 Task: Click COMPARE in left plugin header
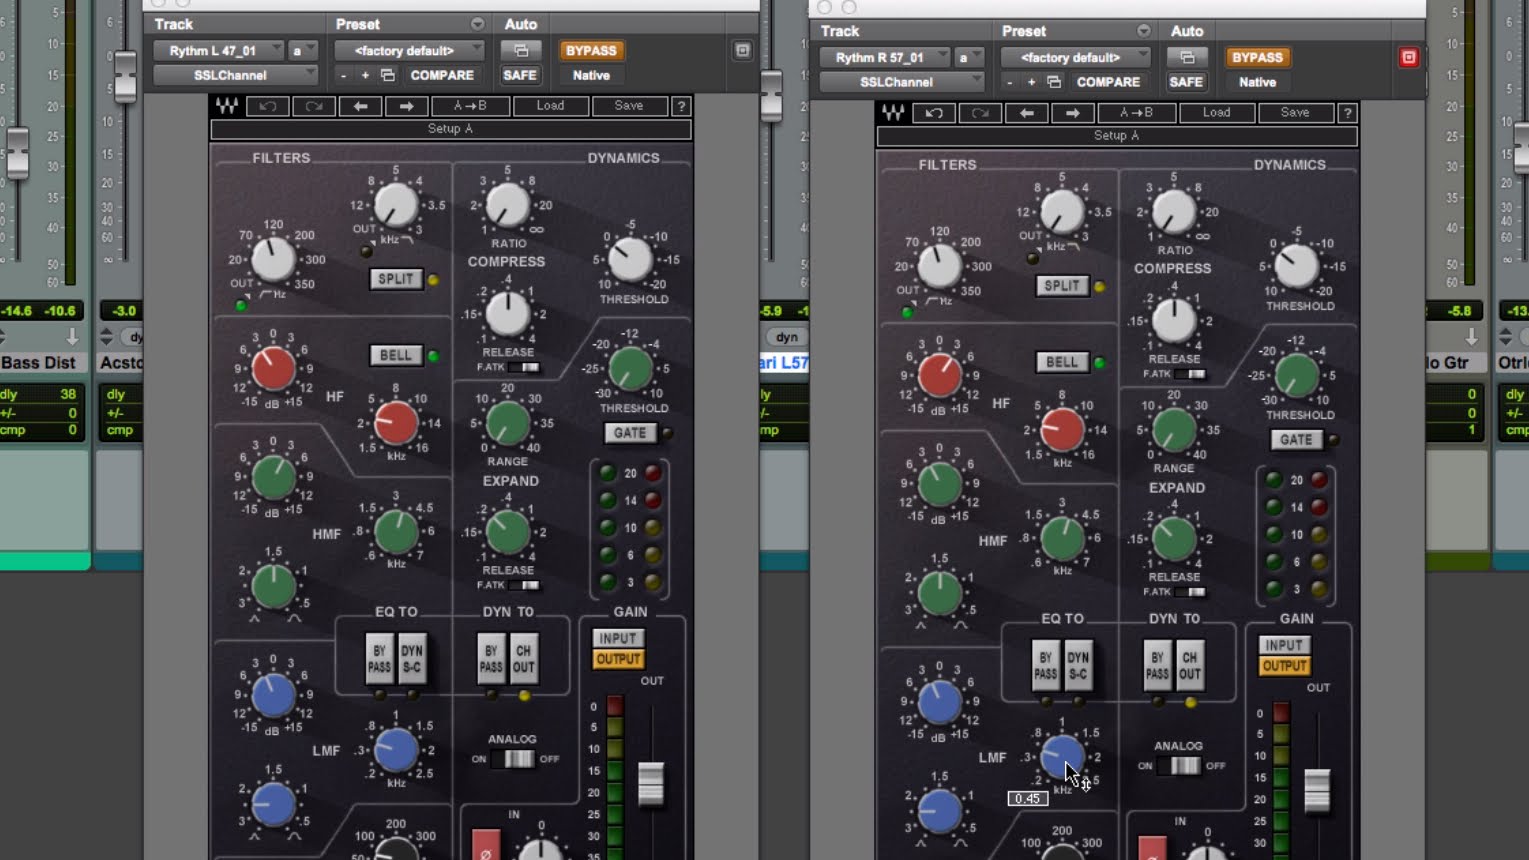[x=442, y=75]
